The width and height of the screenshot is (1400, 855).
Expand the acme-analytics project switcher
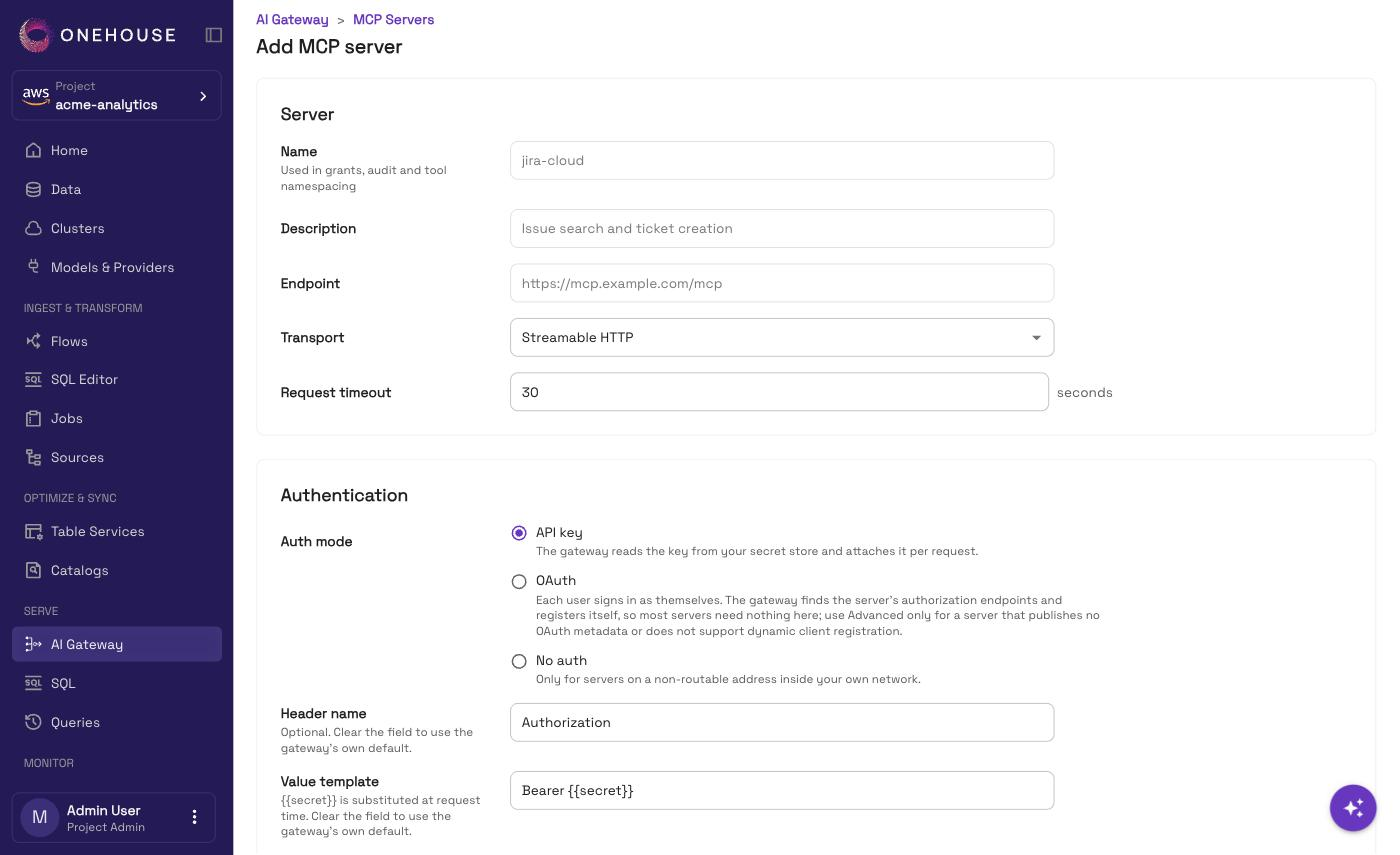pyautogui.click(x=117, y=95)
